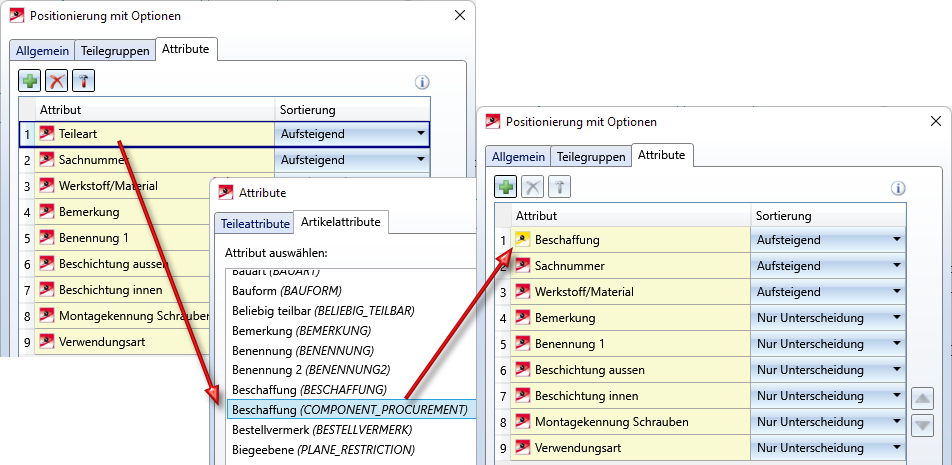Select Beschaffung (COMPONENT_PROCUREMENT) list entry

tap(348, 409)
